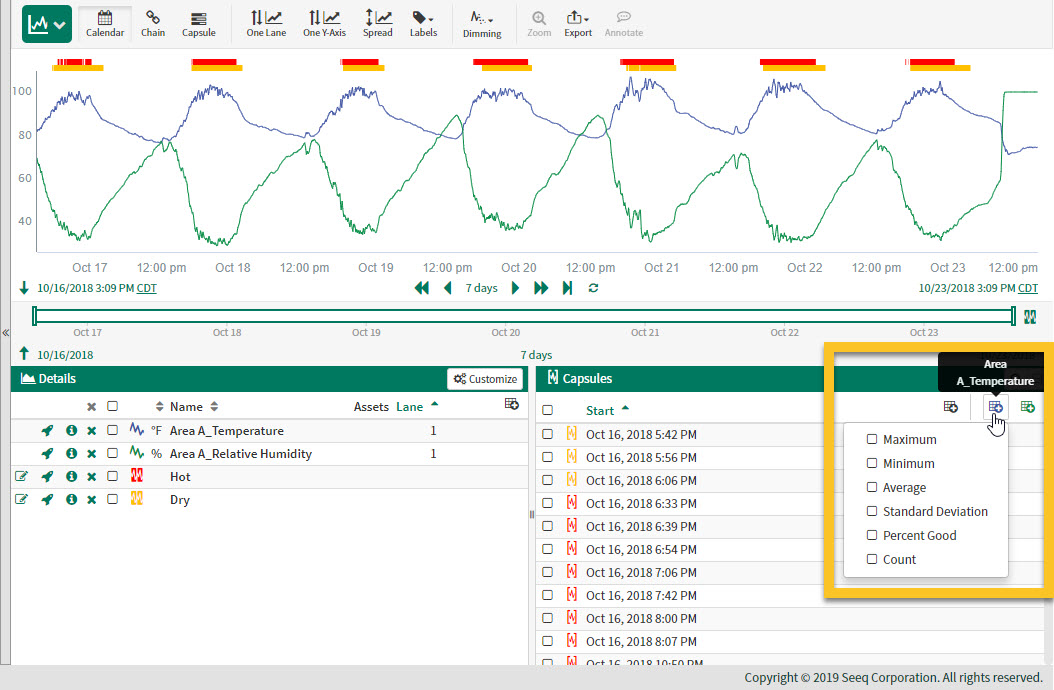Select the Chain view icon
The width and height of the screenshot is (1054, 690).
(153, 23)
